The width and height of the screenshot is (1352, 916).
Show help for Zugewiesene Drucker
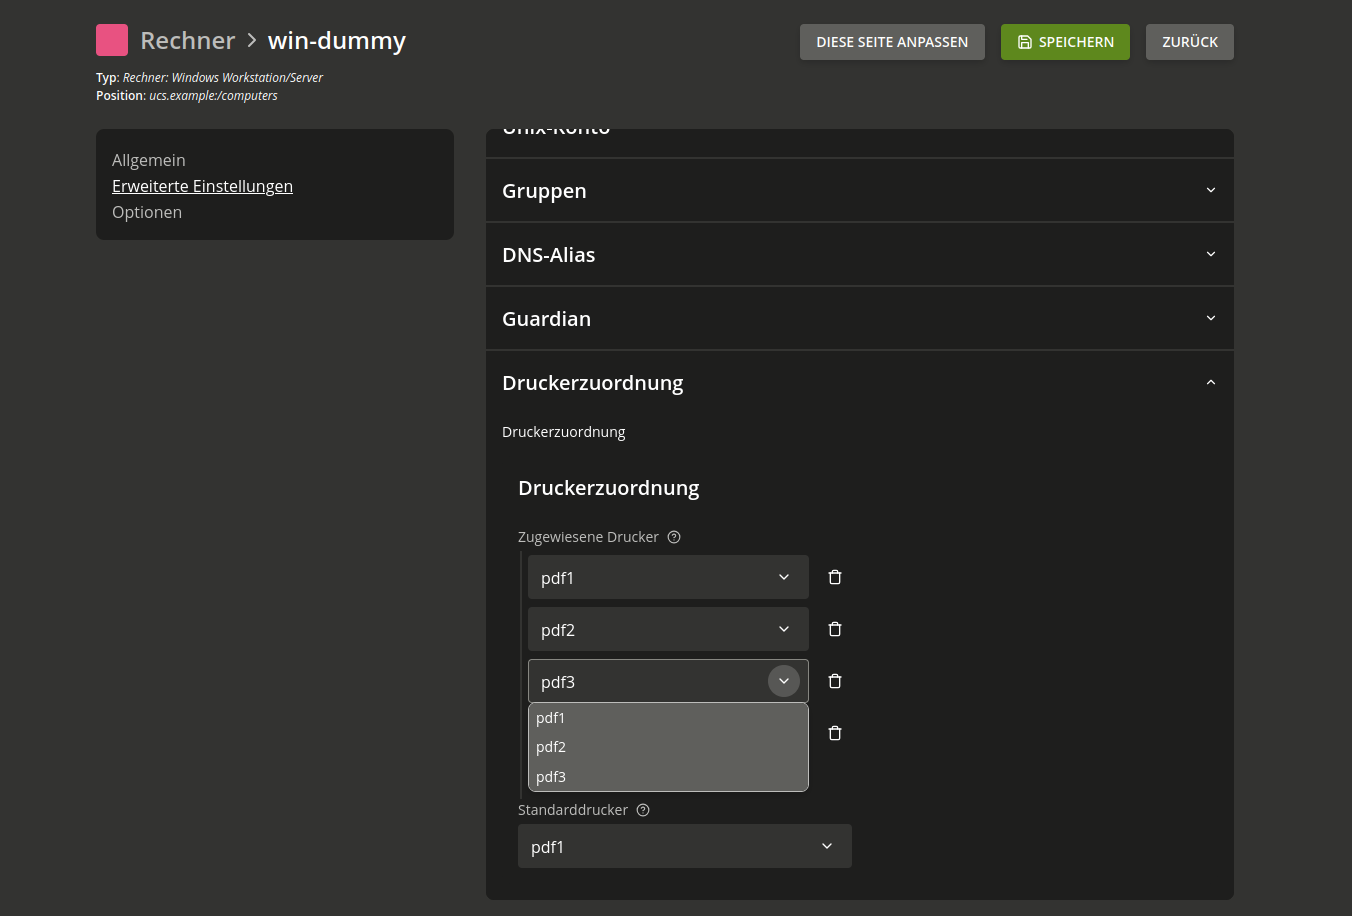674,537
